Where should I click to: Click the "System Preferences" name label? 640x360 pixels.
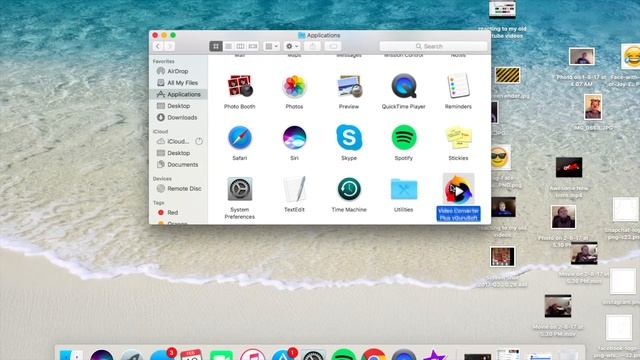[240, 213]
